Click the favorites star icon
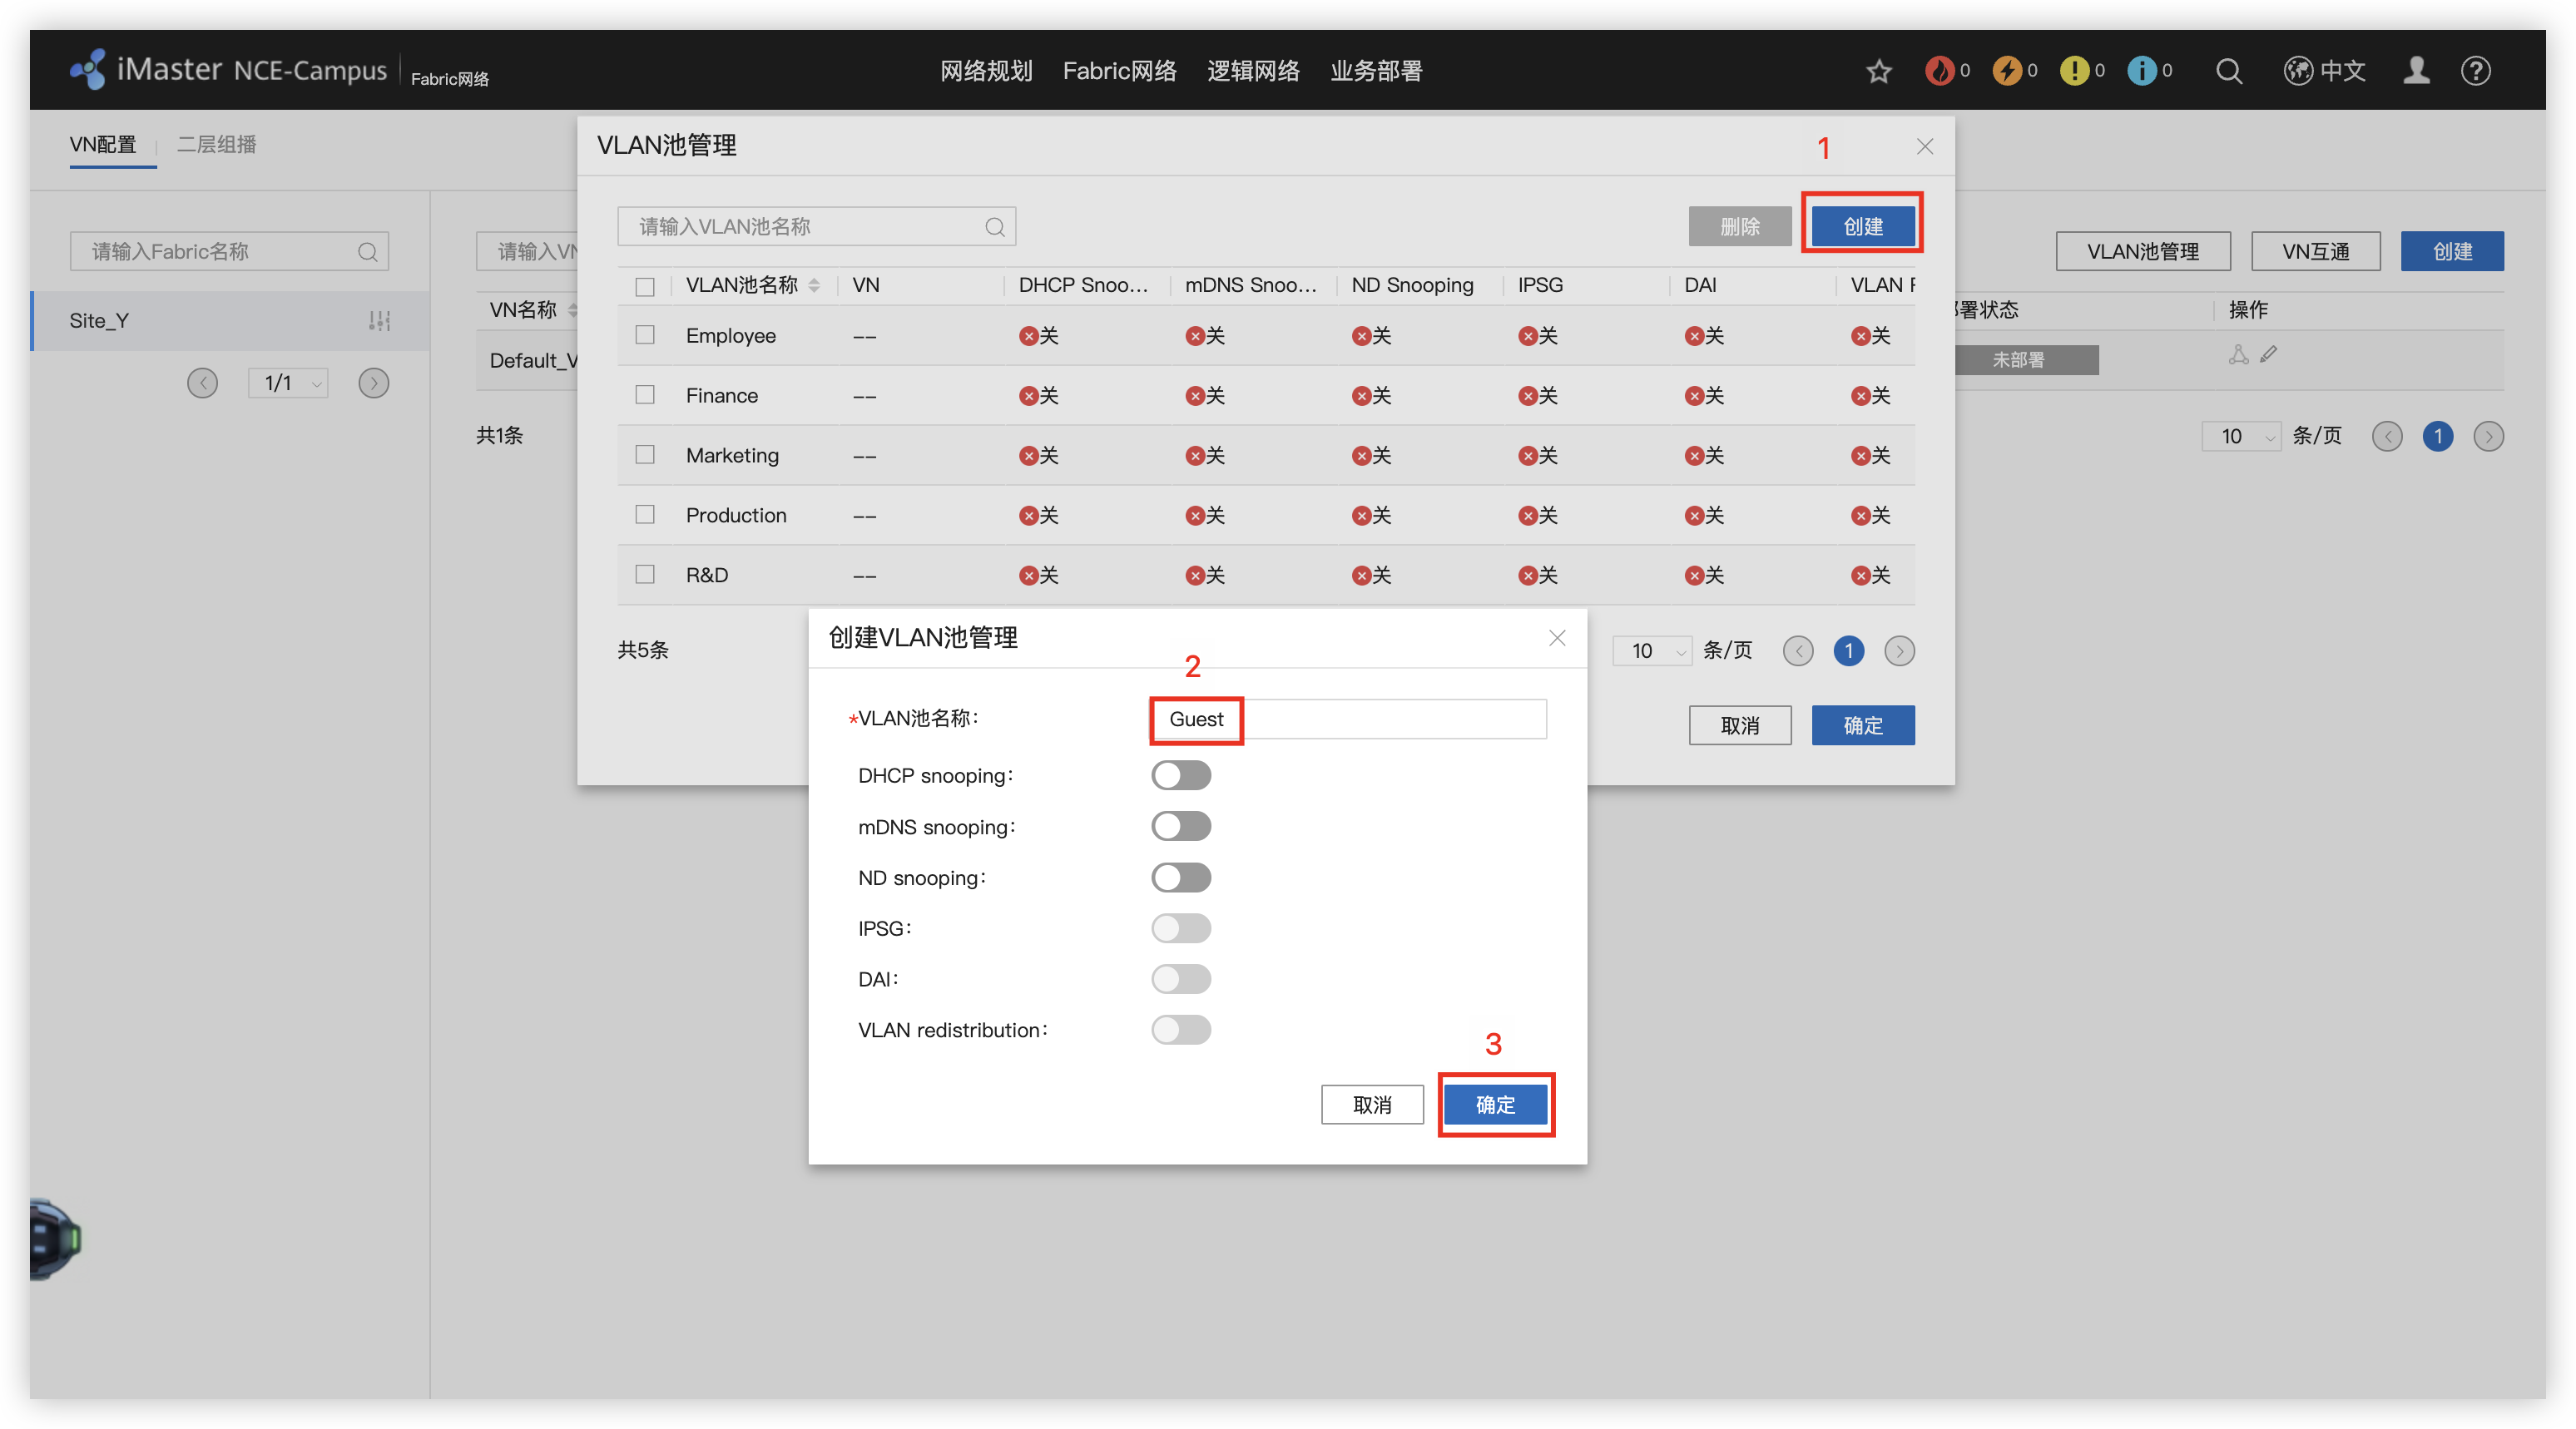Screen dimensions: 2576x1429 [1879, 71]
